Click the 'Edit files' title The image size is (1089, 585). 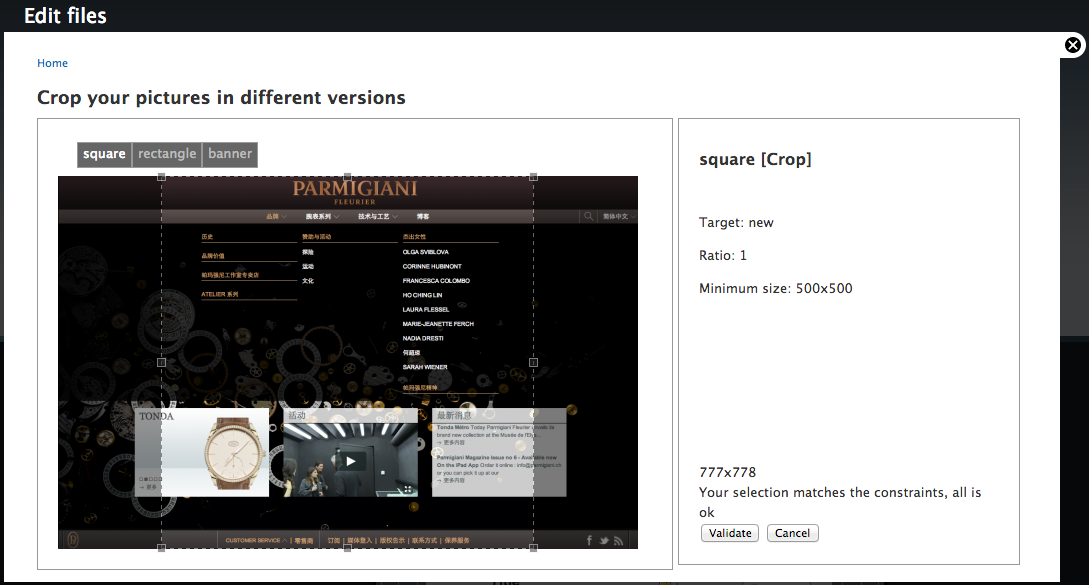[x=65, y=16]
